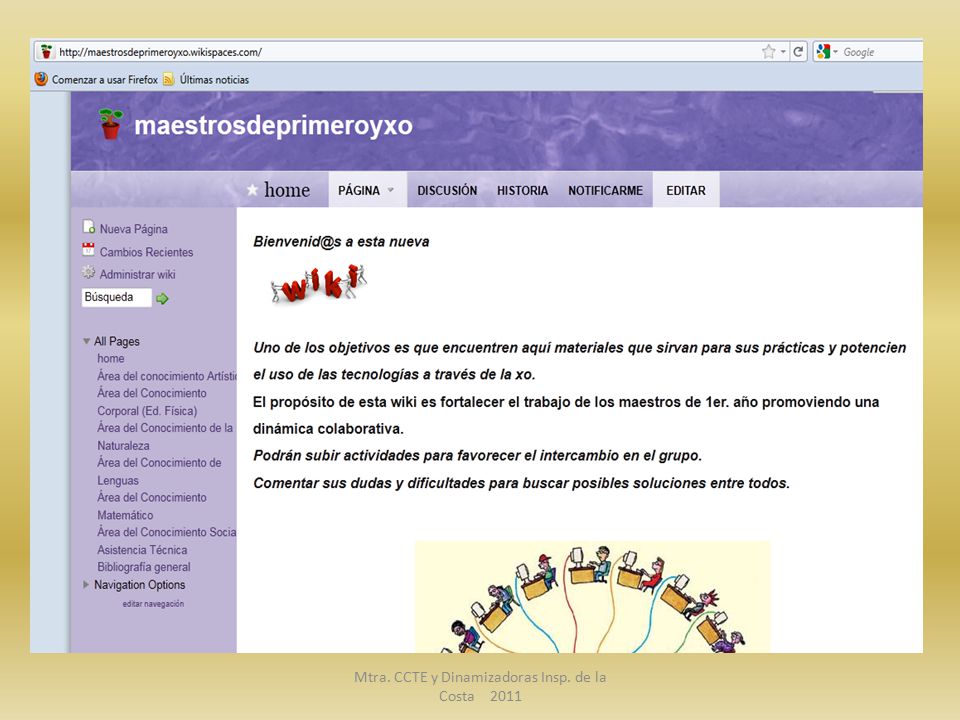960x720 pixels.
Task: Collapse the All Pages list
Action: click(x=86, y=341)
